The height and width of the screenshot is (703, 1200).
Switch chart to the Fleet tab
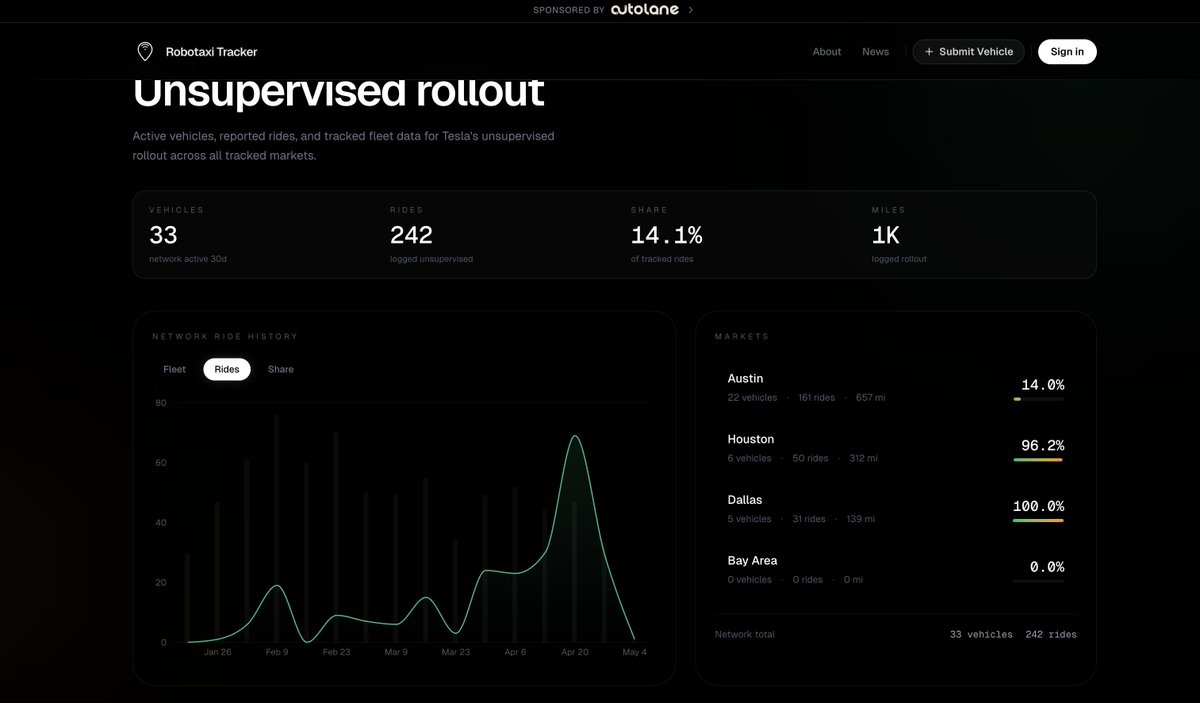(x=174, y=369)
